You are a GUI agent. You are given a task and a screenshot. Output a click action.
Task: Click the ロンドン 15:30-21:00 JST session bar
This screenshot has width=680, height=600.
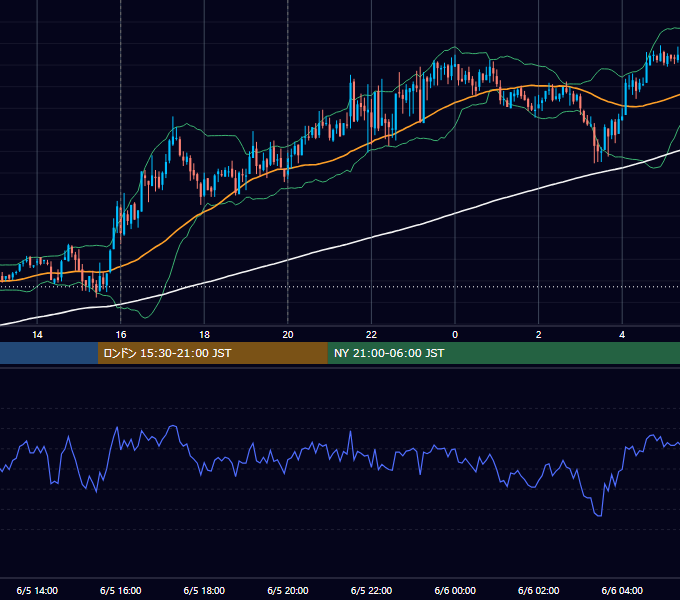click(212, 353)
